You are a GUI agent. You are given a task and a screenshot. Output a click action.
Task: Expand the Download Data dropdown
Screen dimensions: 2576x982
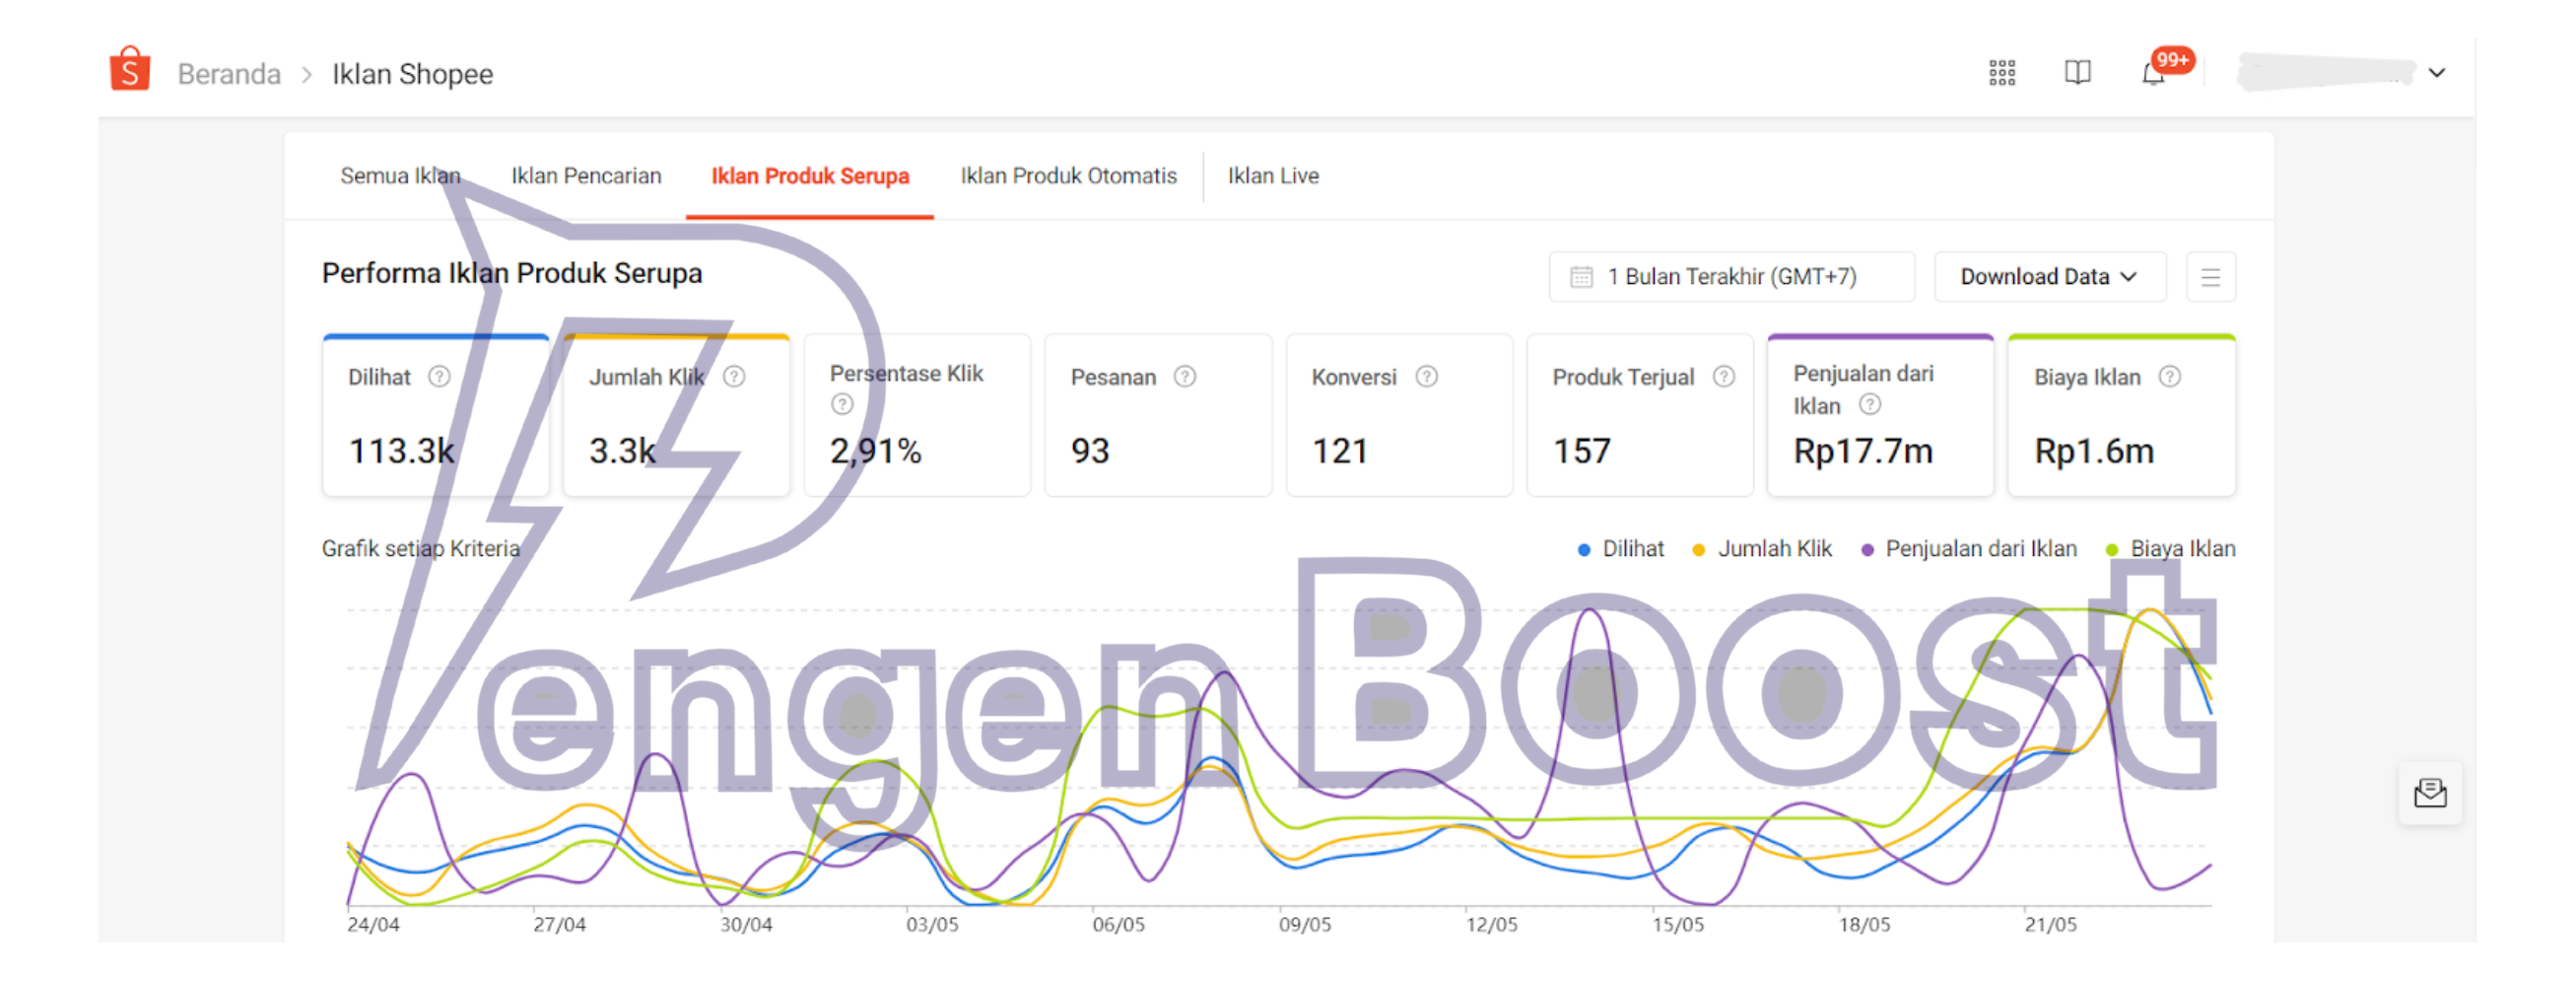click(2049, 277)
